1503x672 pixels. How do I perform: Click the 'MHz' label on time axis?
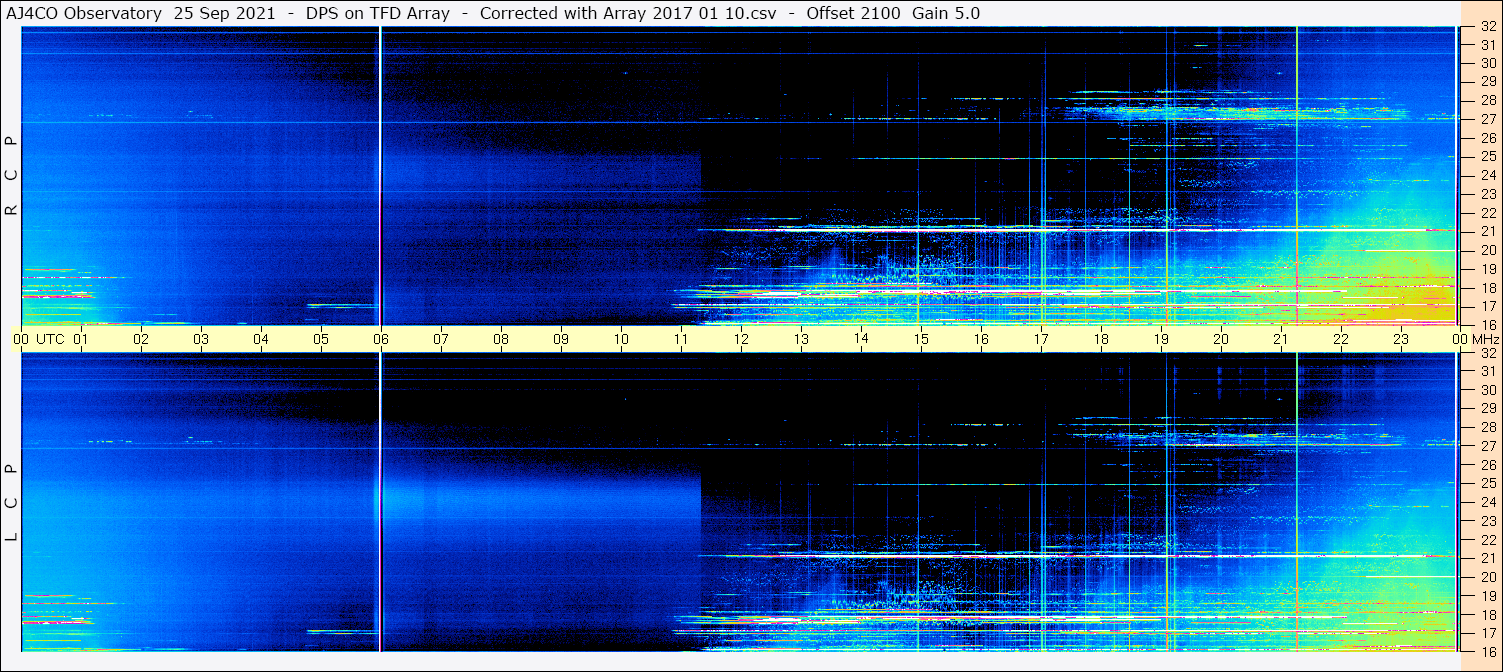coord(1485,339)
